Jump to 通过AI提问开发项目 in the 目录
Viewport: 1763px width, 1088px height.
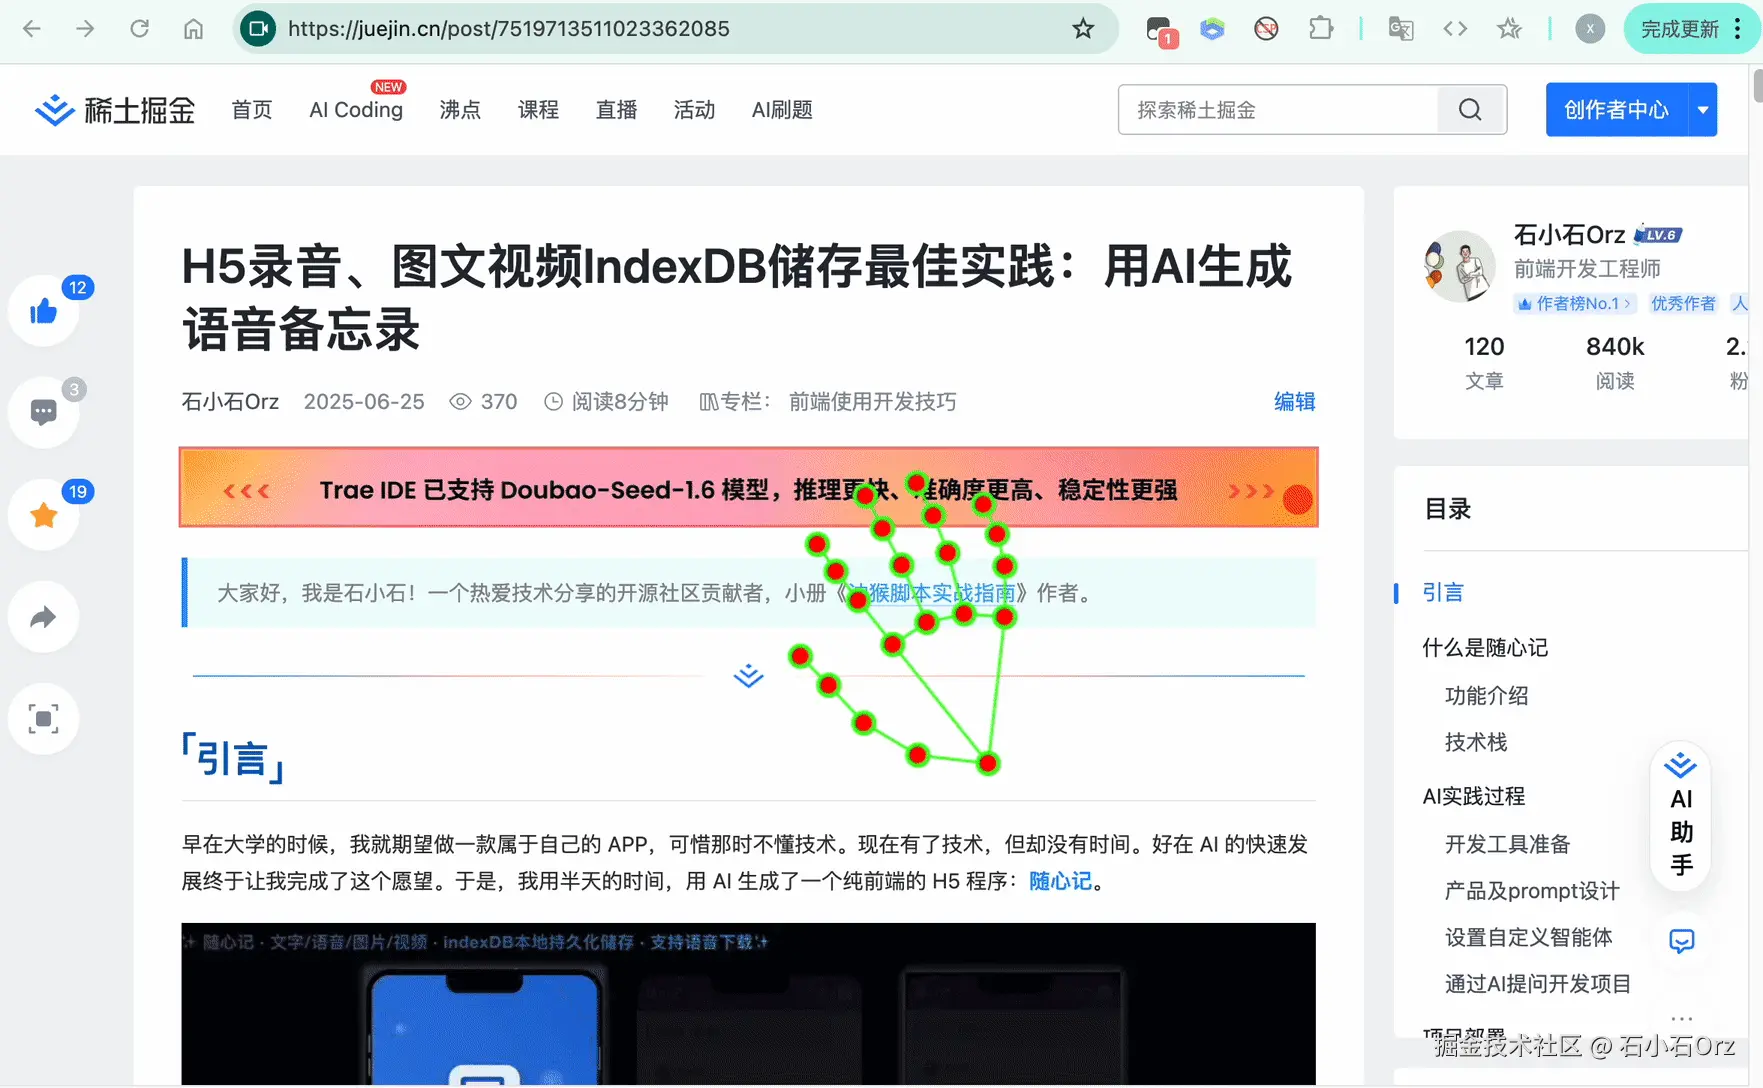[1538, 984]
